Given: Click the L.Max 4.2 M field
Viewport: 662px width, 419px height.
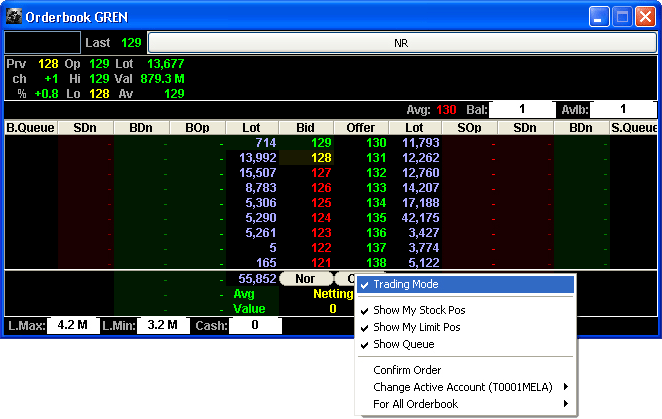Looking at the screenshot, I should click(x=73, y=325).
